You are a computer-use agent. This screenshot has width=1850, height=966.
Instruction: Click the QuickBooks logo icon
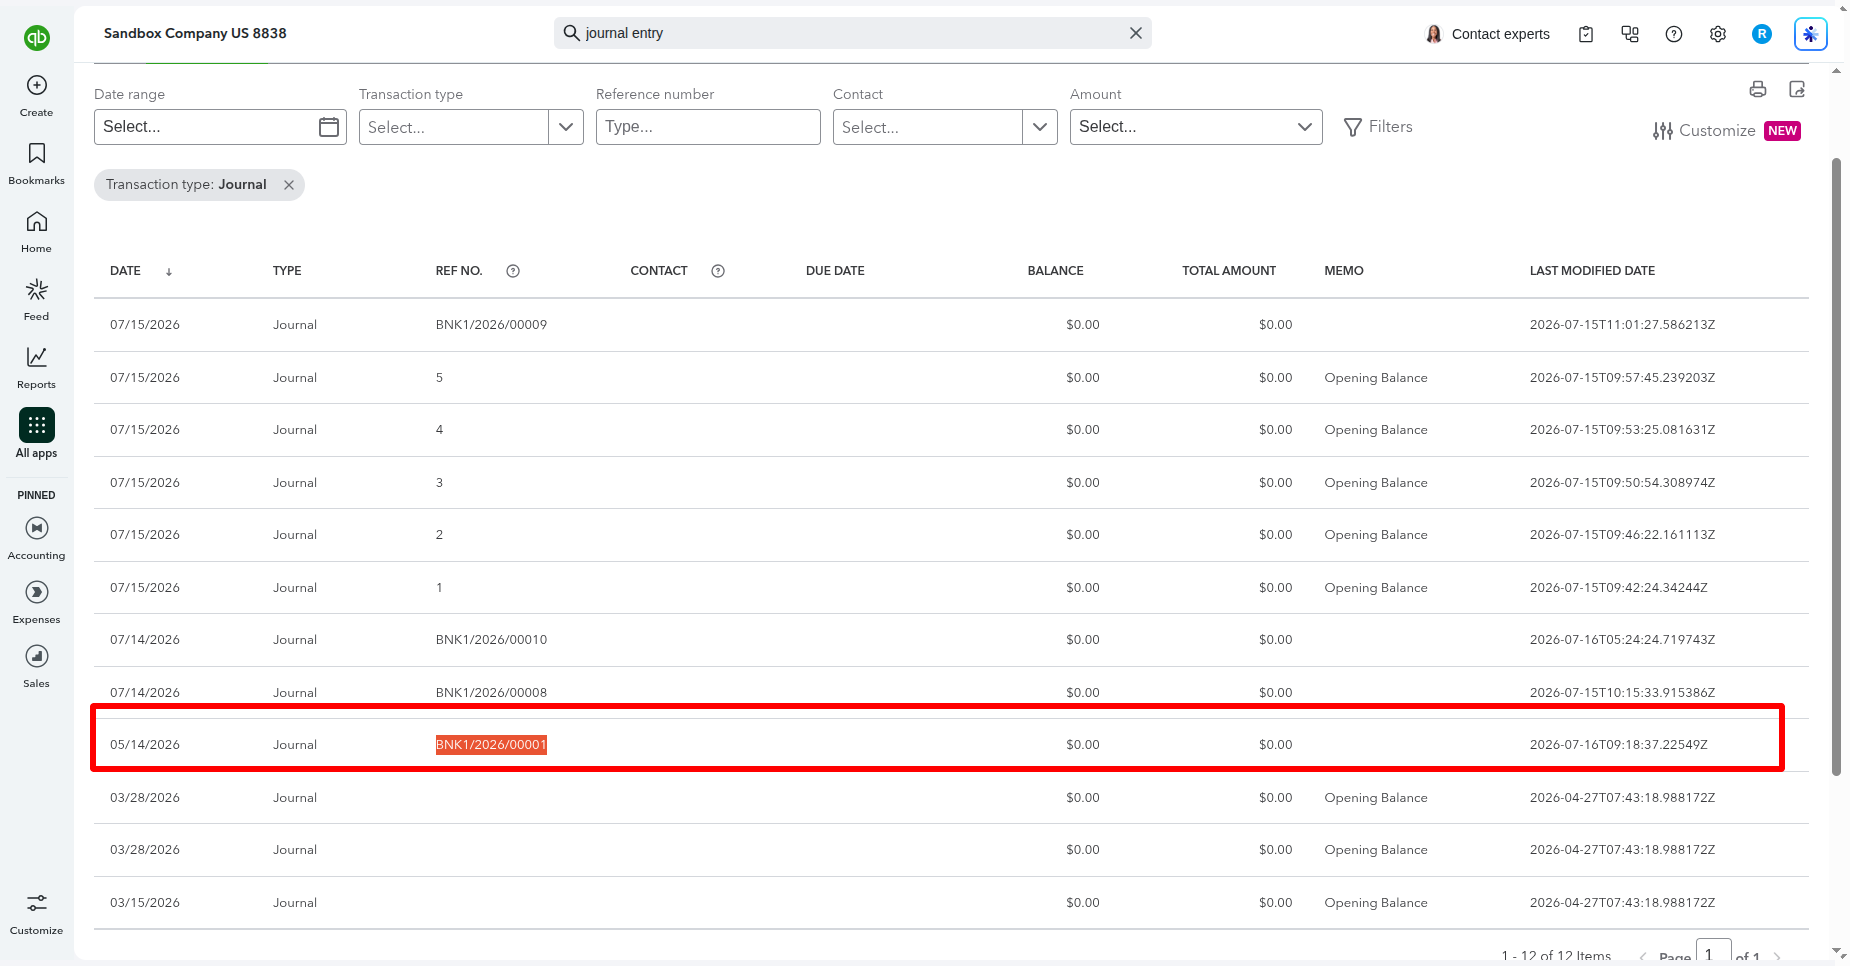(37, 38)
